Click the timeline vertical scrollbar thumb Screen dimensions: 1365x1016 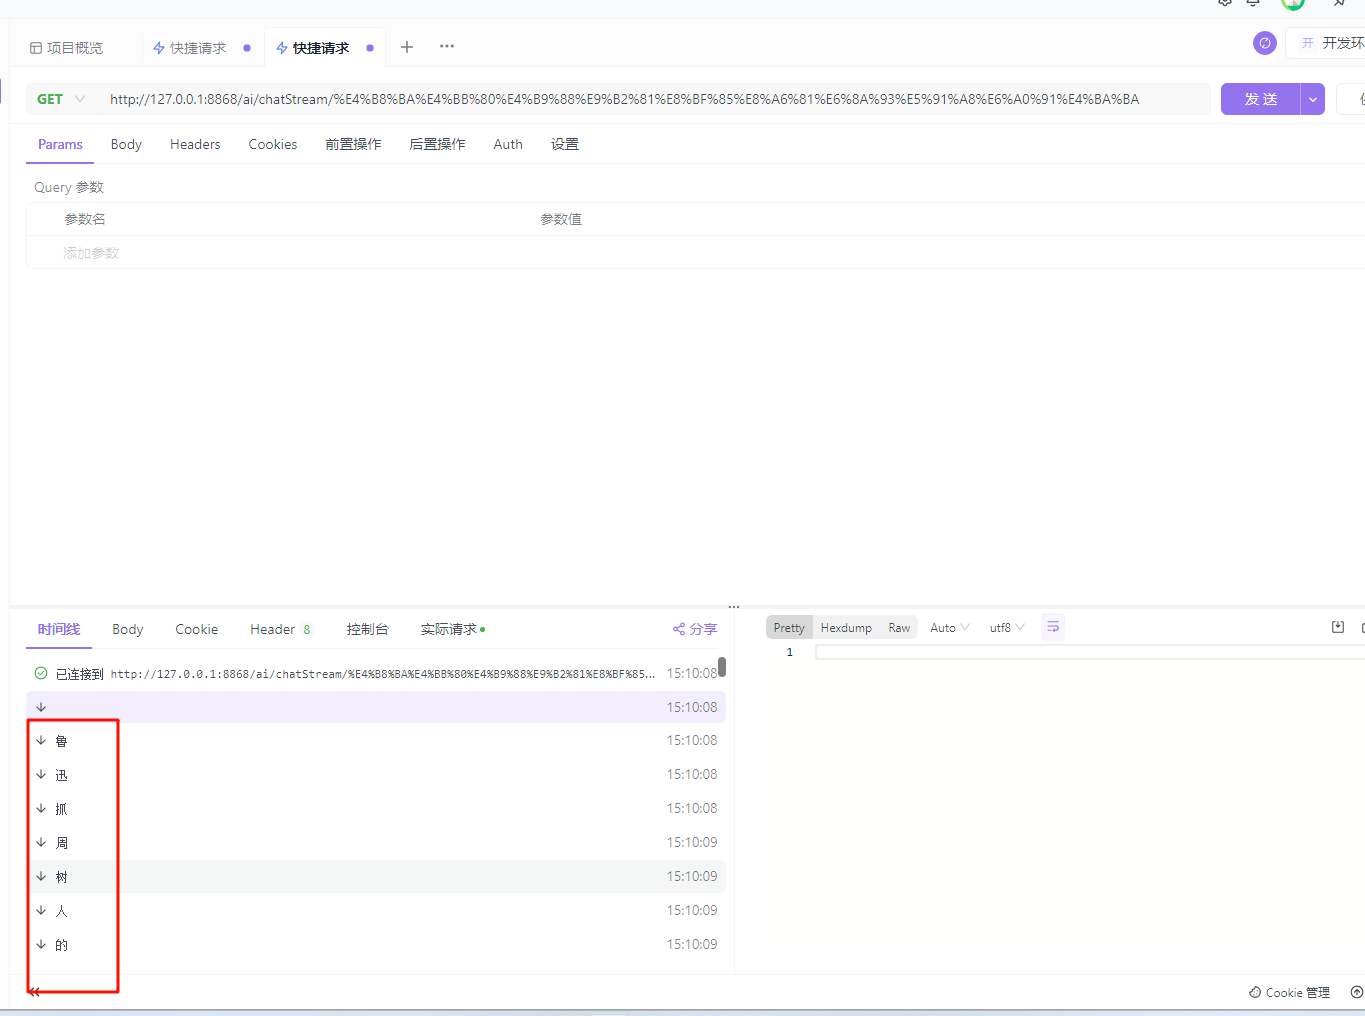722,667
